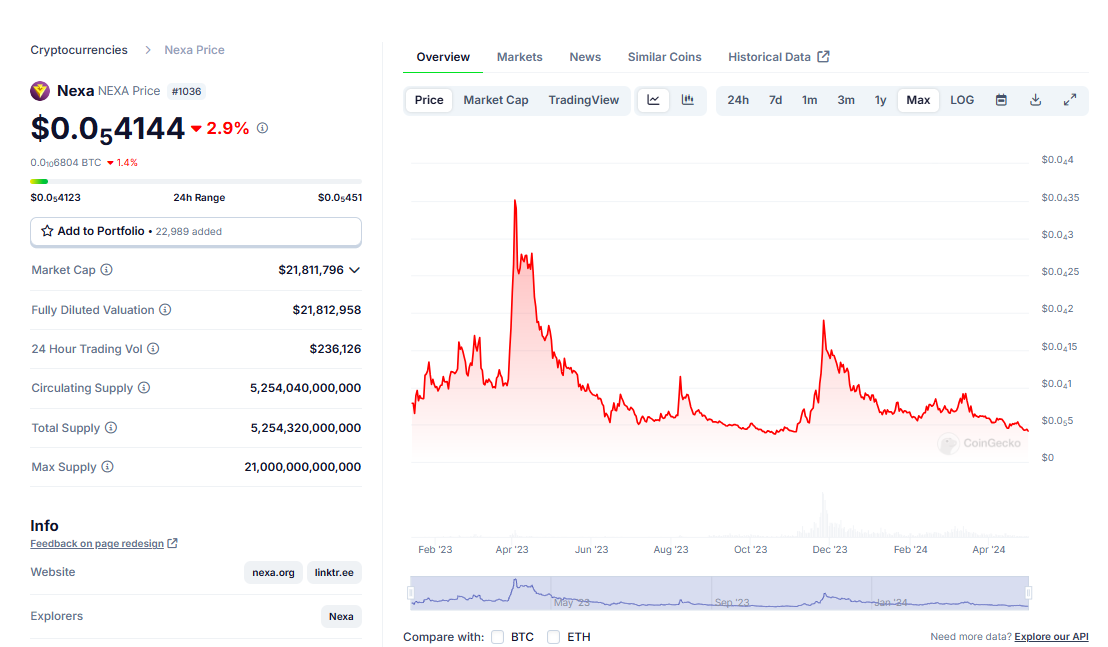Image resolution: width=1108 pixels, height=647 pixels.
Task: Open Historical Data tab
Action: 779,57
